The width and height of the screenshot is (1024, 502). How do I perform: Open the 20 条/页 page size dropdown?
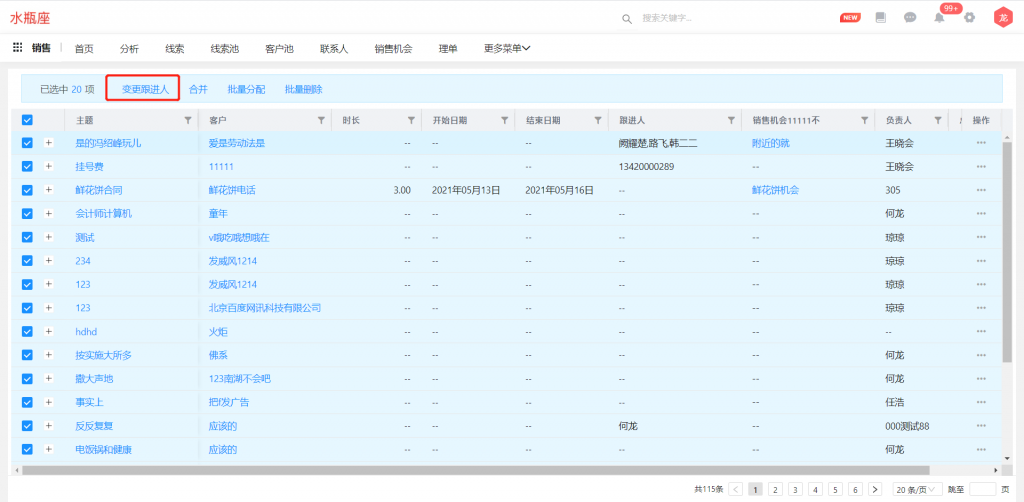click(x=915, y=489)
